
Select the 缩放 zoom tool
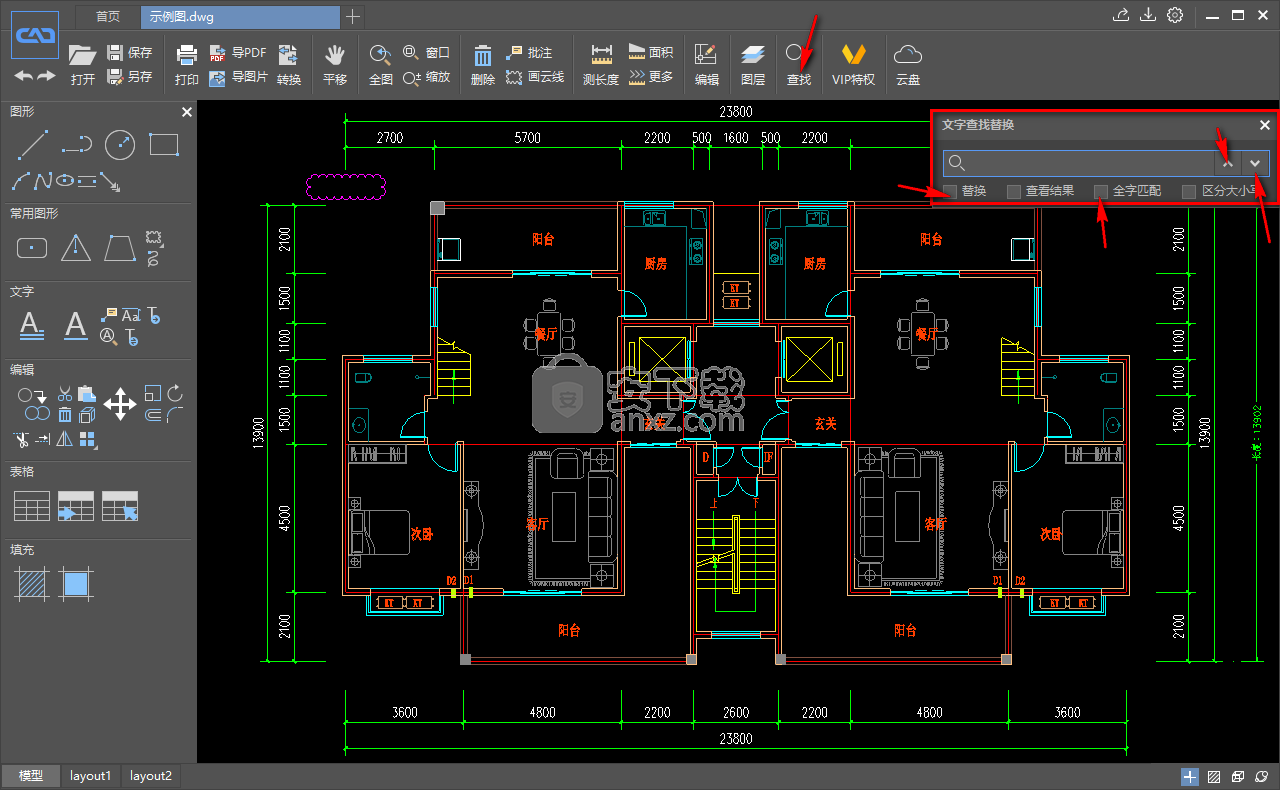click(x=426, y=77)
